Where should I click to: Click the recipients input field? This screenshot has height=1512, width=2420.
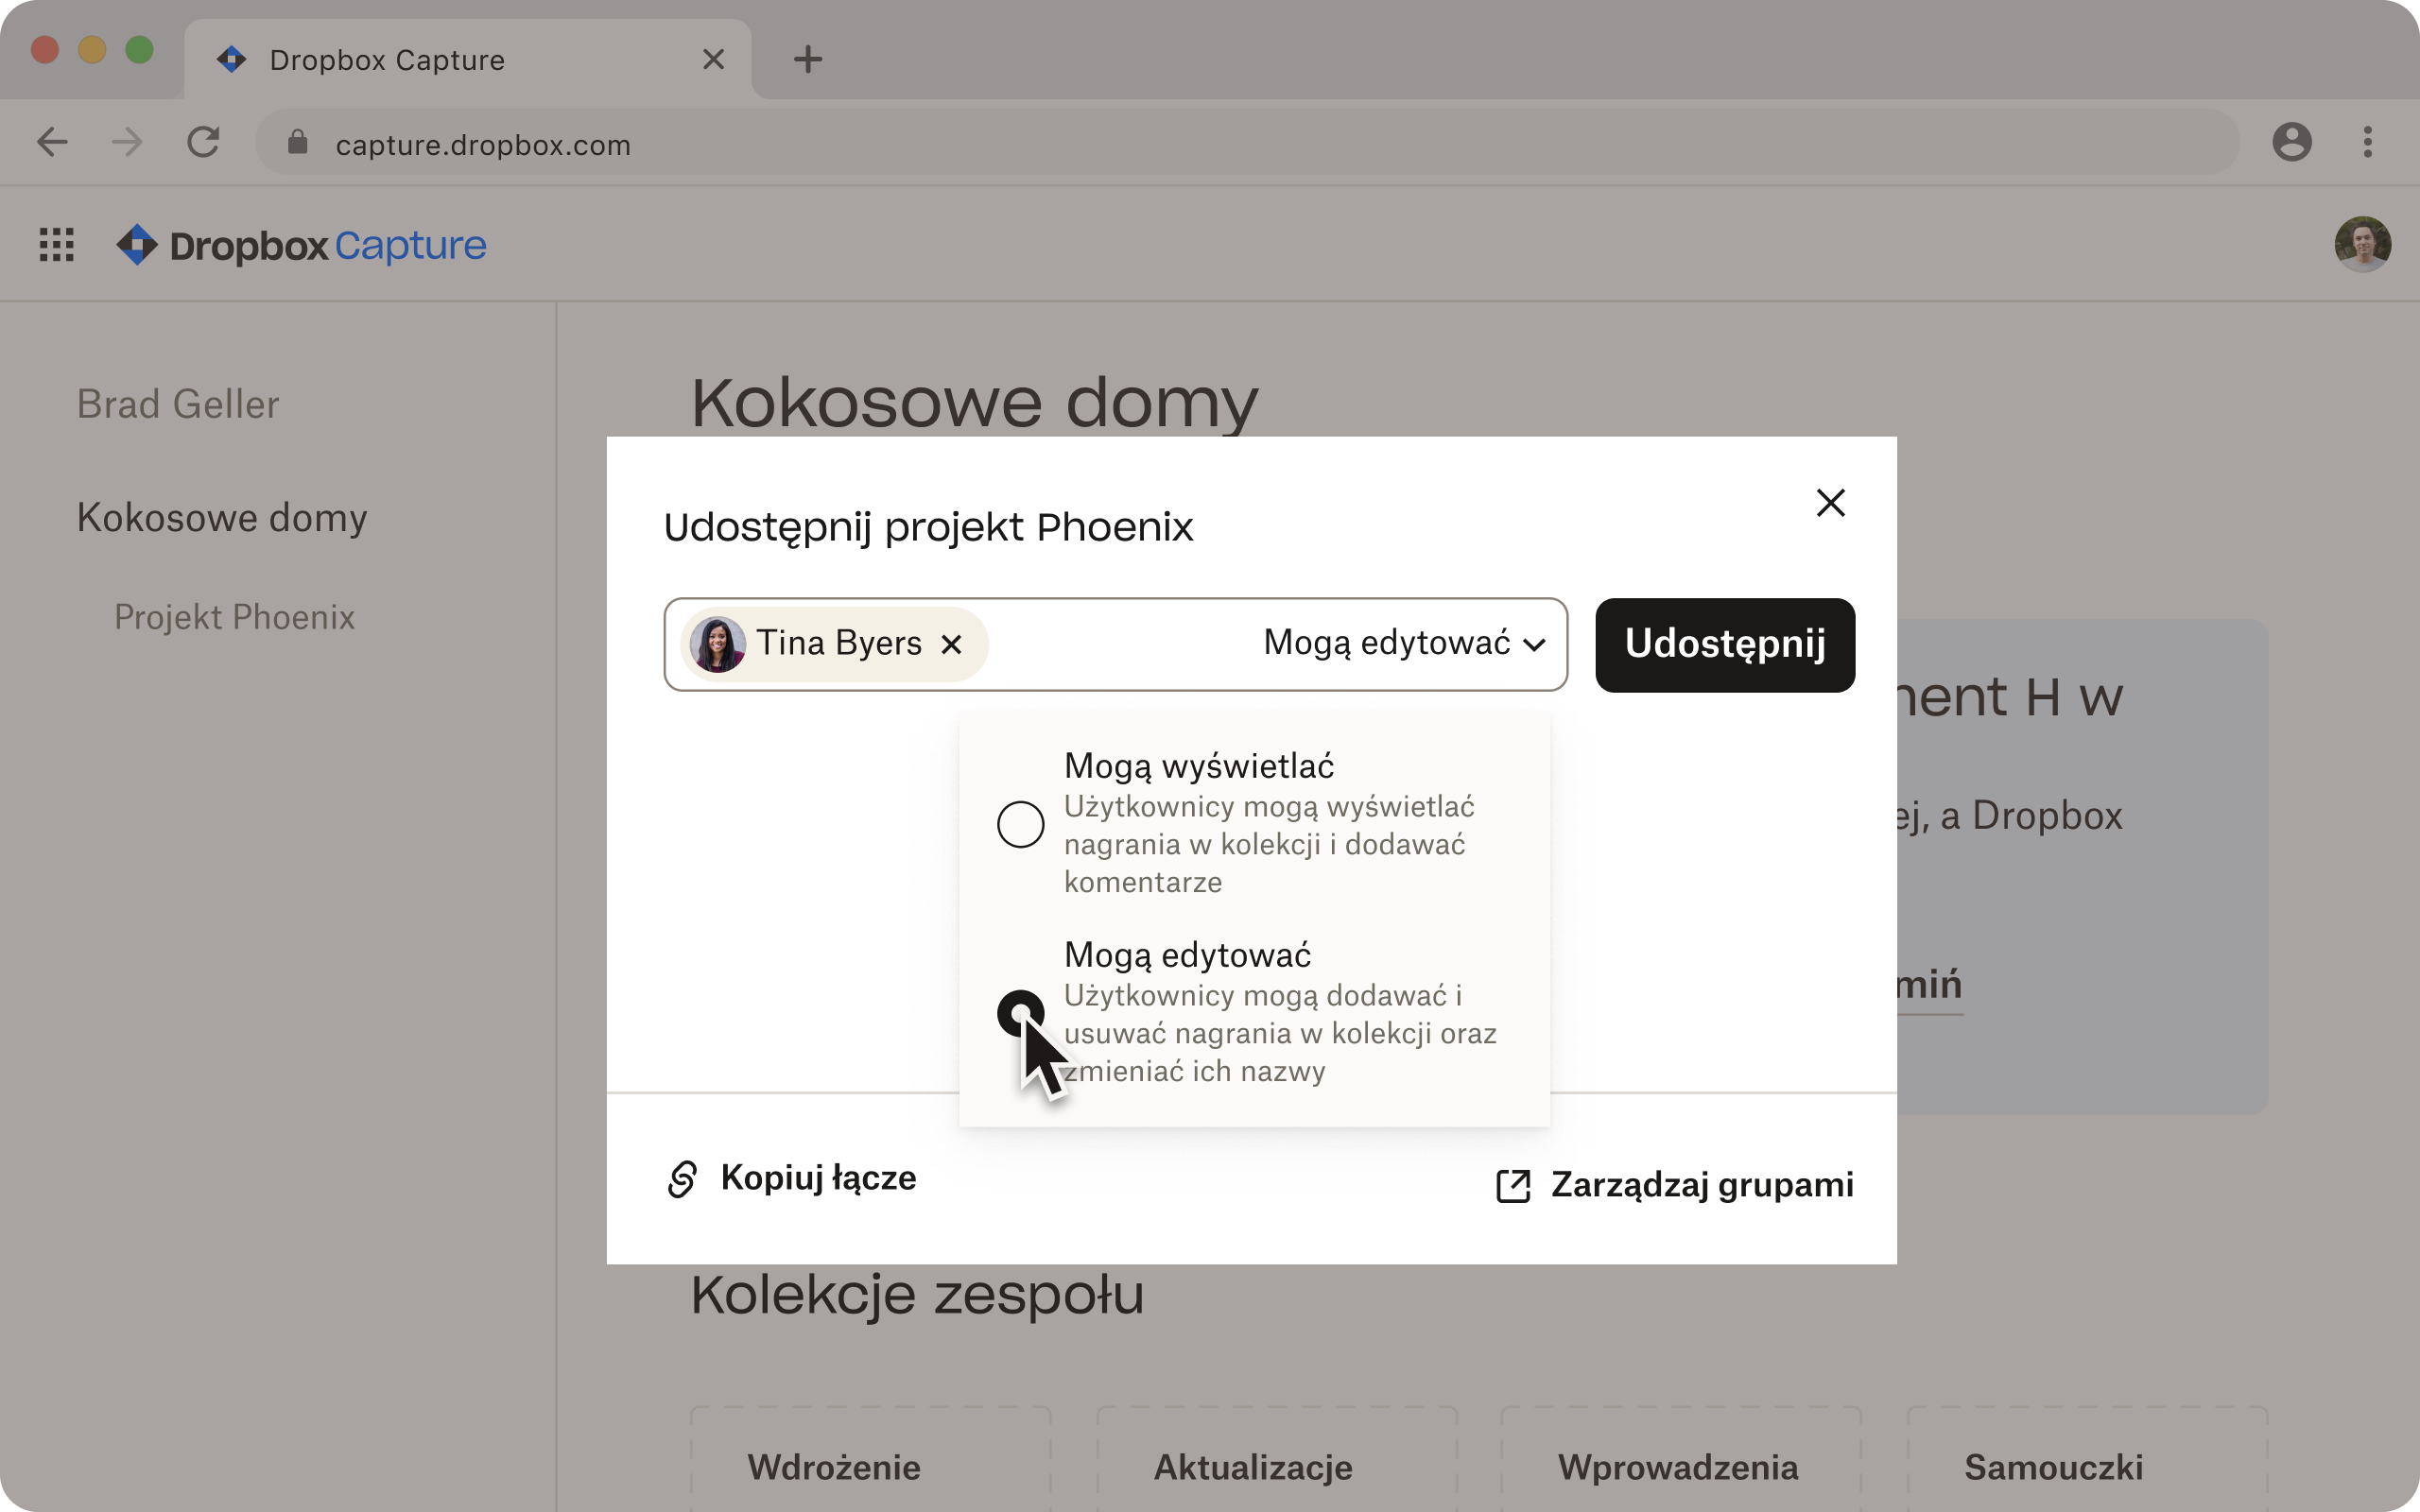click(x=1115, y=645)
